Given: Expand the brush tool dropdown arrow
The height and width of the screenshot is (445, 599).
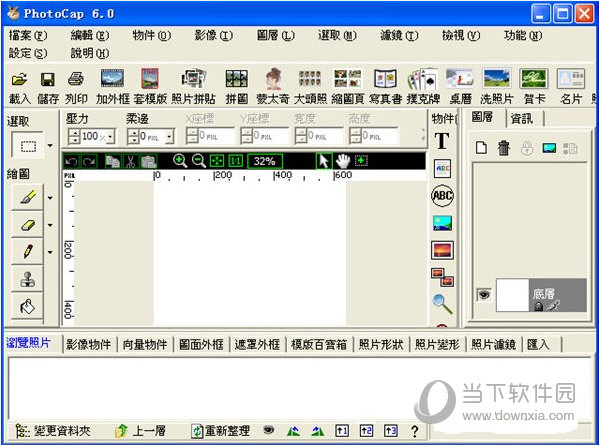Looking at the screenshot, I should 50,198.
